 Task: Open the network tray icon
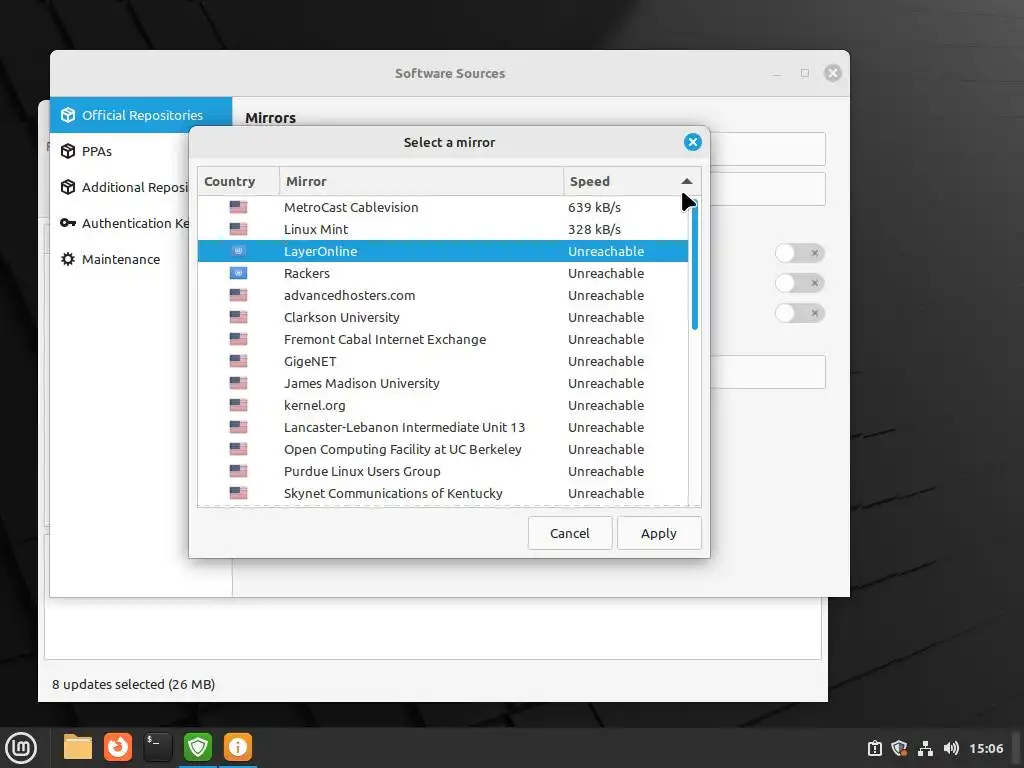[925, 748]
